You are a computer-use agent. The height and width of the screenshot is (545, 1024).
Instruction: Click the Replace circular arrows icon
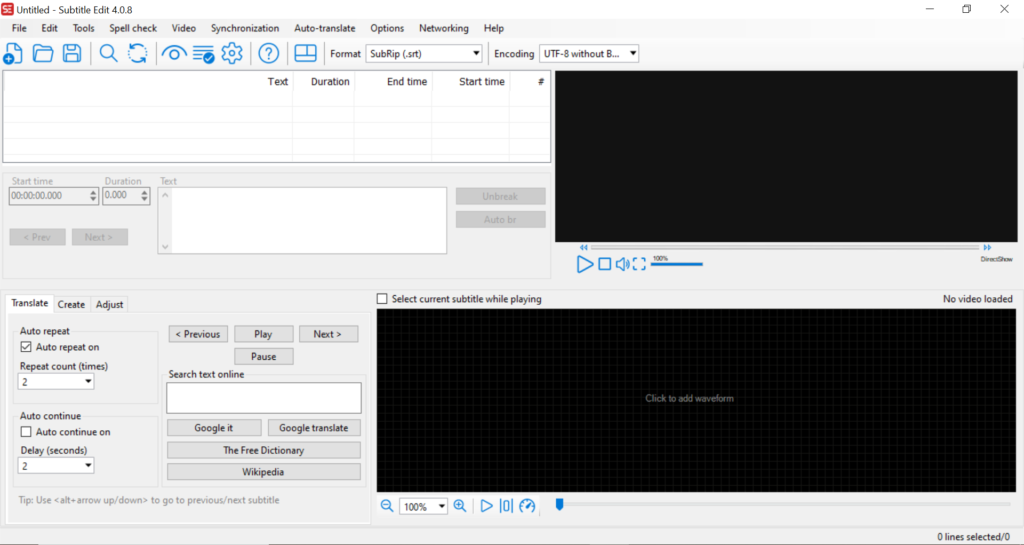click(x=137, y=54)
